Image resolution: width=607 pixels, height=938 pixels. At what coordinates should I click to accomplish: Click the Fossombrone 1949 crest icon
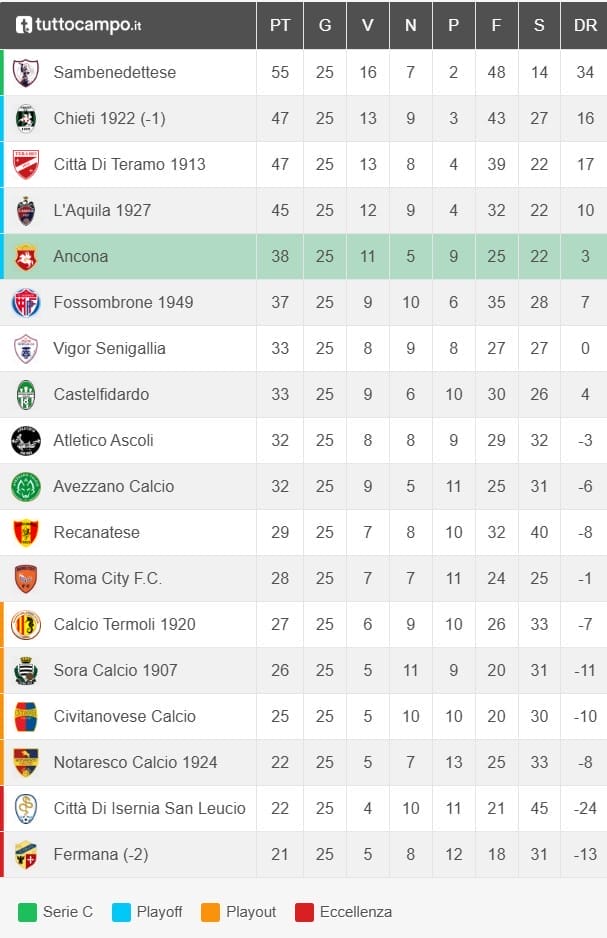coord(25,303)
